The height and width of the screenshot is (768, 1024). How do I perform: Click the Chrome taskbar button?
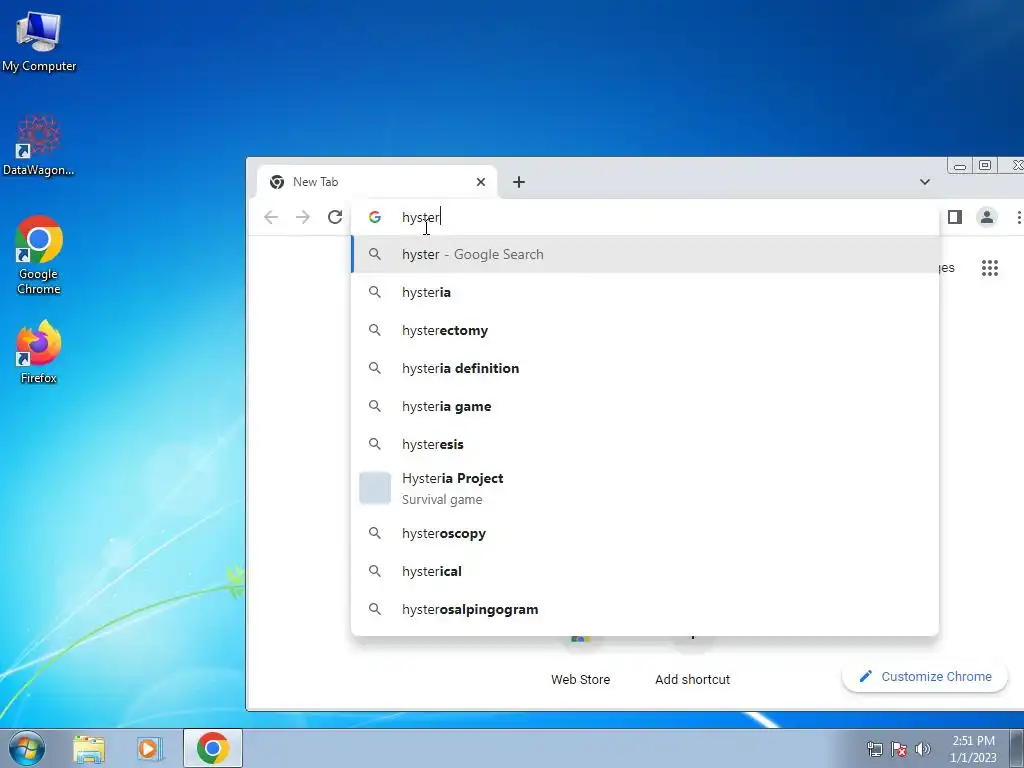pos(213,748)
